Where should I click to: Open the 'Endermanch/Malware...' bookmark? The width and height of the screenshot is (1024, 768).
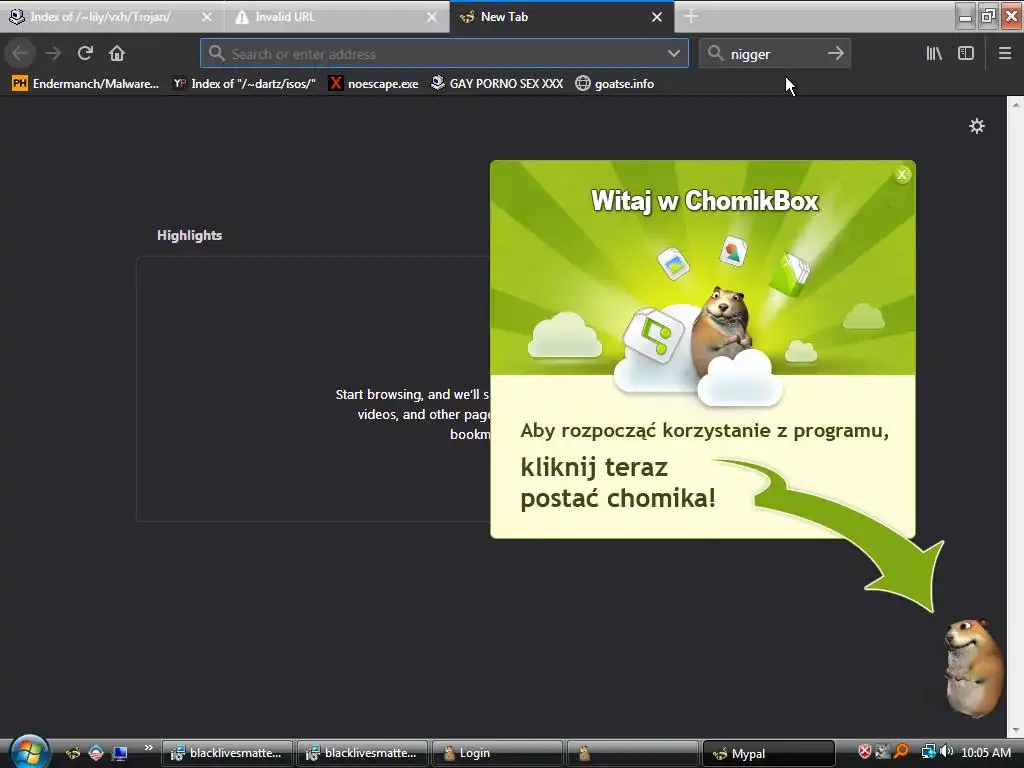pyautogui.click(x=86, y=84)
